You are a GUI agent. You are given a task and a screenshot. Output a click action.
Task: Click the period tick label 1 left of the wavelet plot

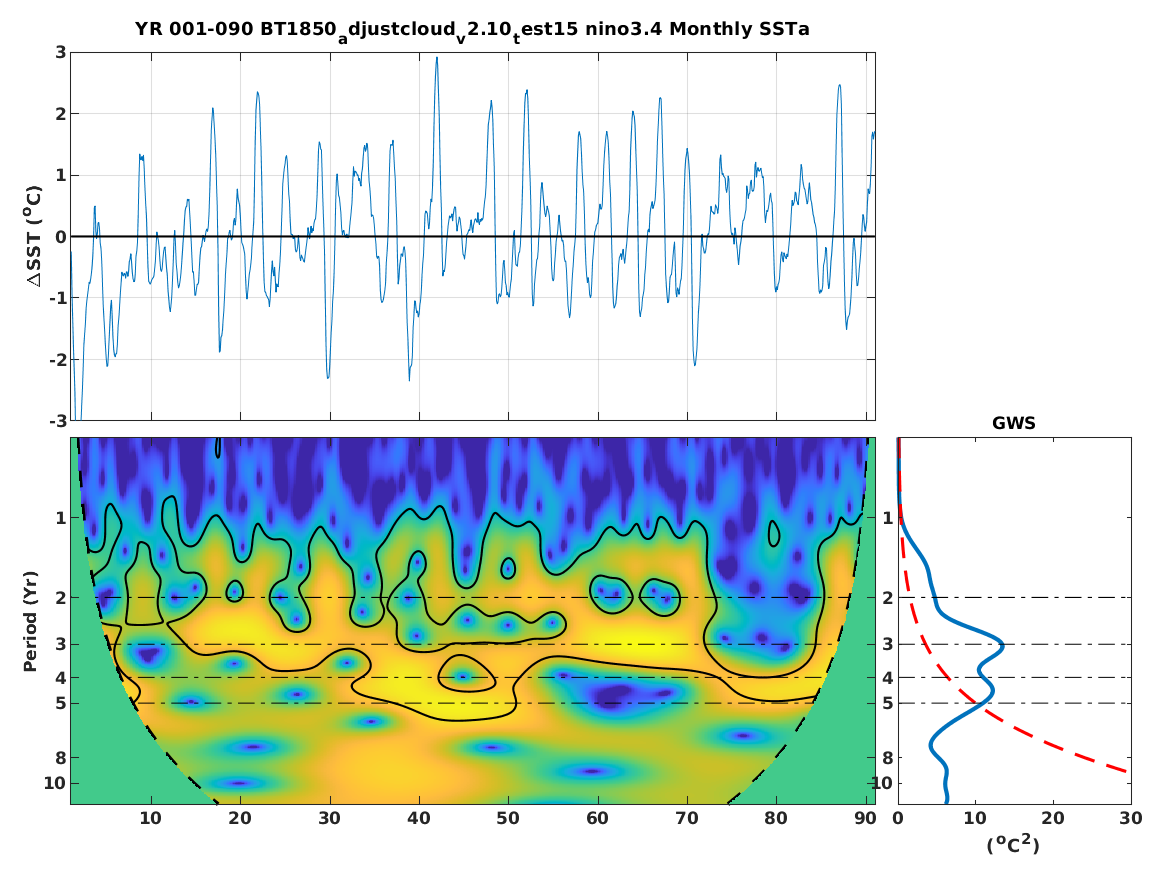[61, 517]
